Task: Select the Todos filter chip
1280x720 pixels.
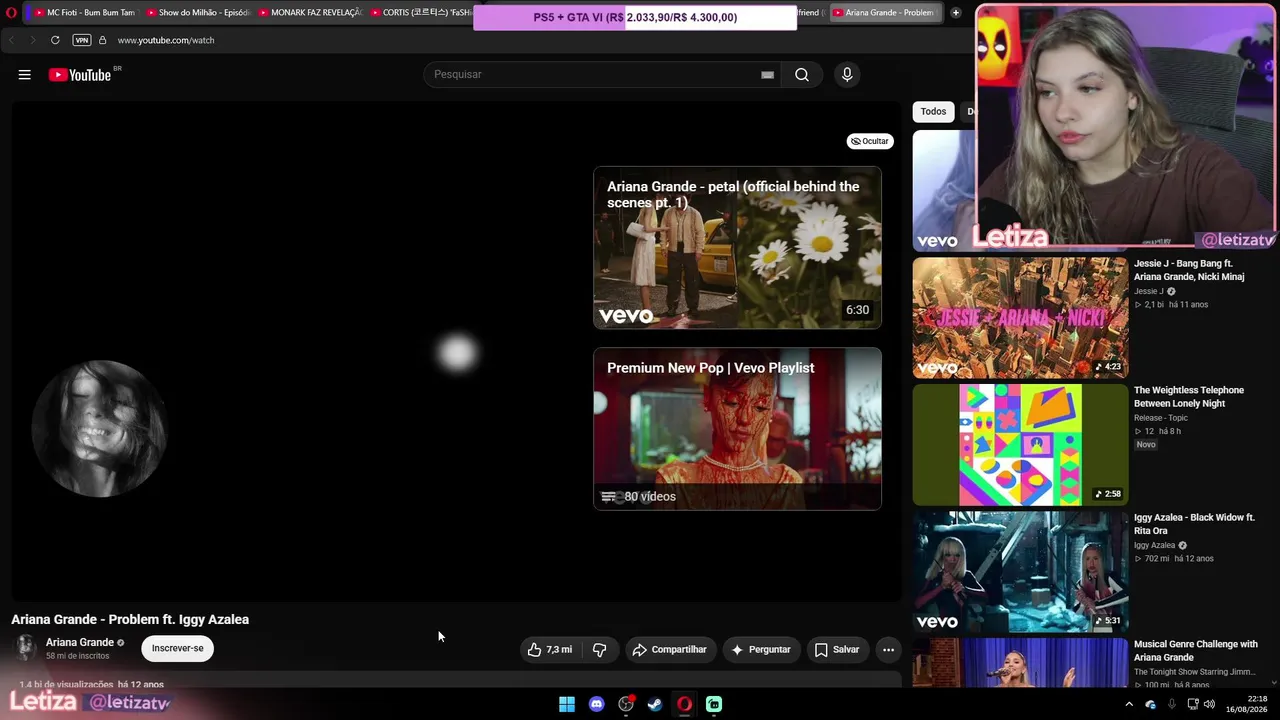Action: coord(933,112)
